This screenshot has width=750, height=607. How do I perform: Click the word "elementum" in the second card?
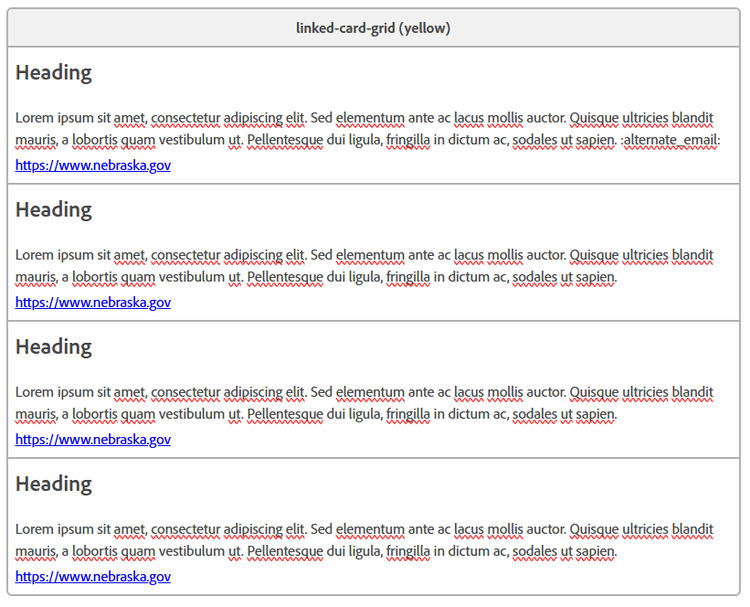(370, 254)
